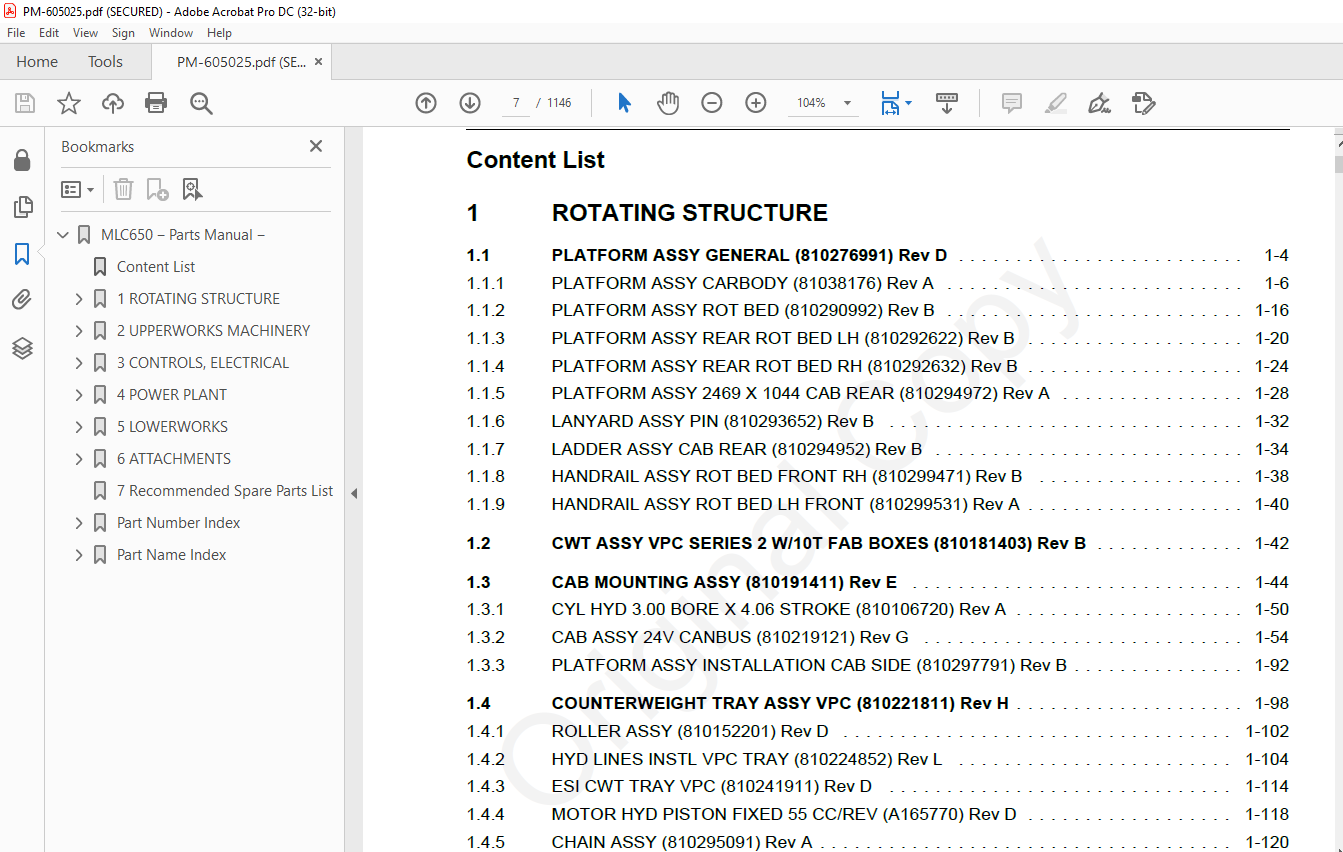Open the Help menu
Screen dimensions: 1343x852
[x=219, y=33]
